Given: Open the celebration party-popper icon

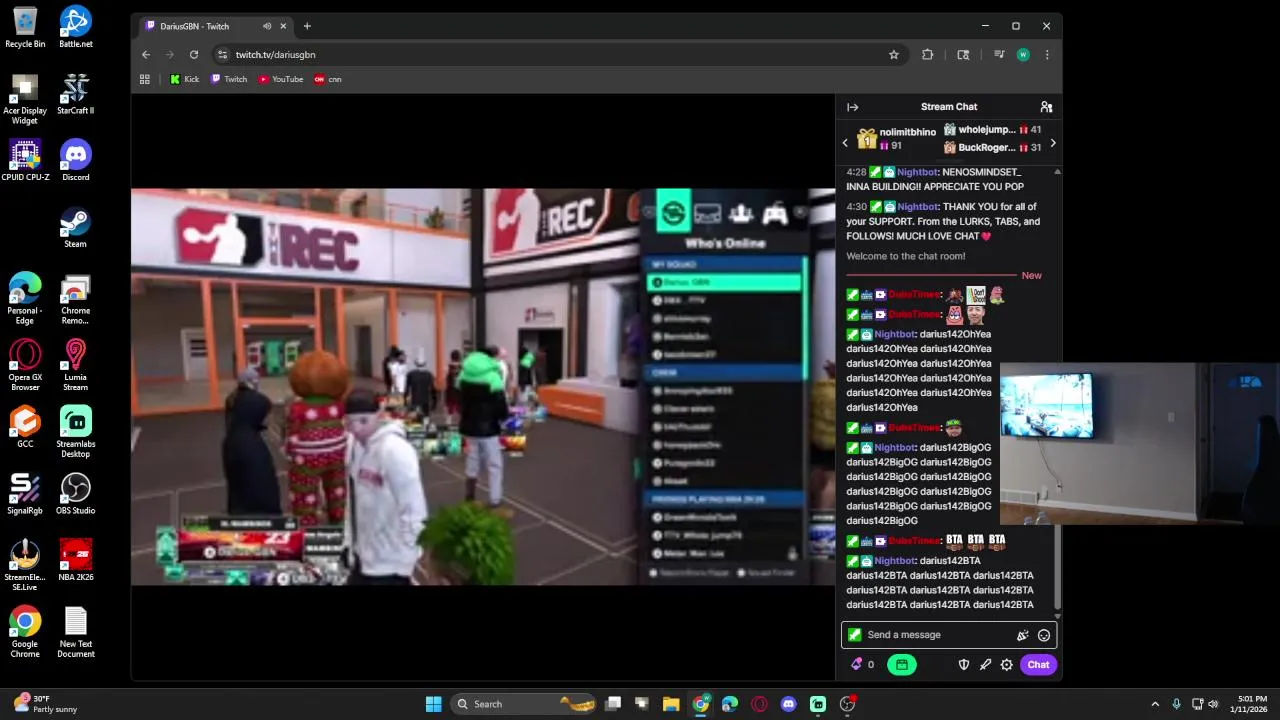Looking at the screenshot, I should pos(1022,635).
